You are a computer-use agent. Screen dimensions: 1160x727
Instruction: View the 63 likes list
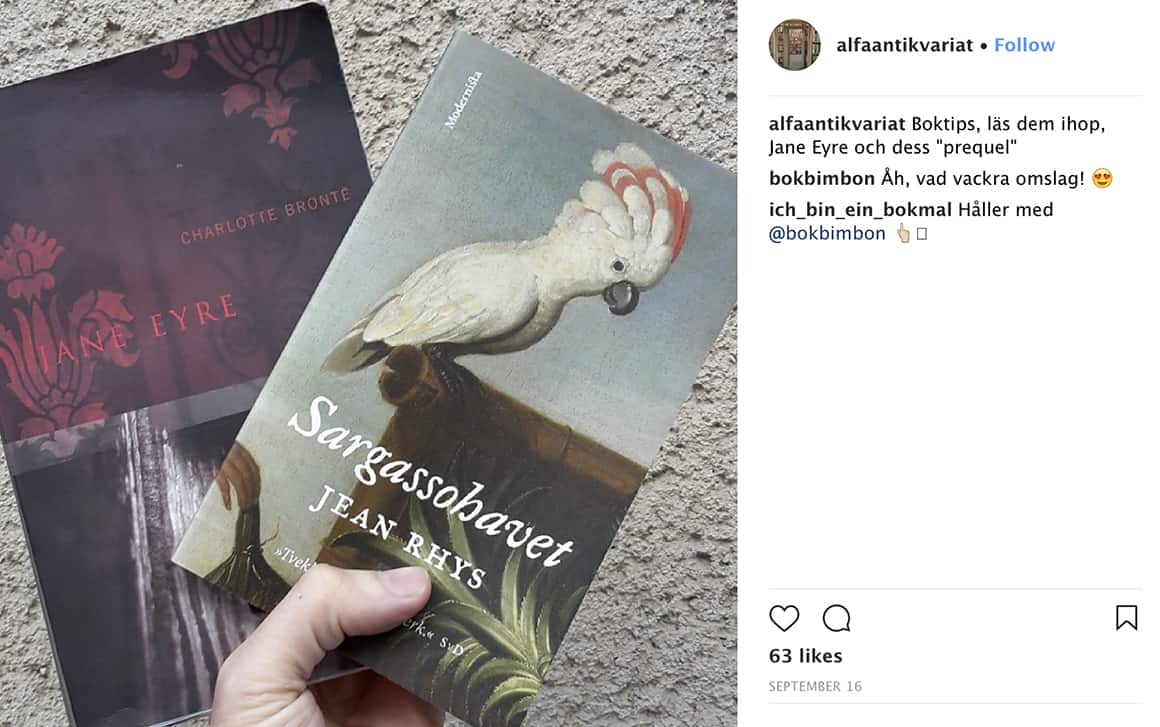point(806,656)
